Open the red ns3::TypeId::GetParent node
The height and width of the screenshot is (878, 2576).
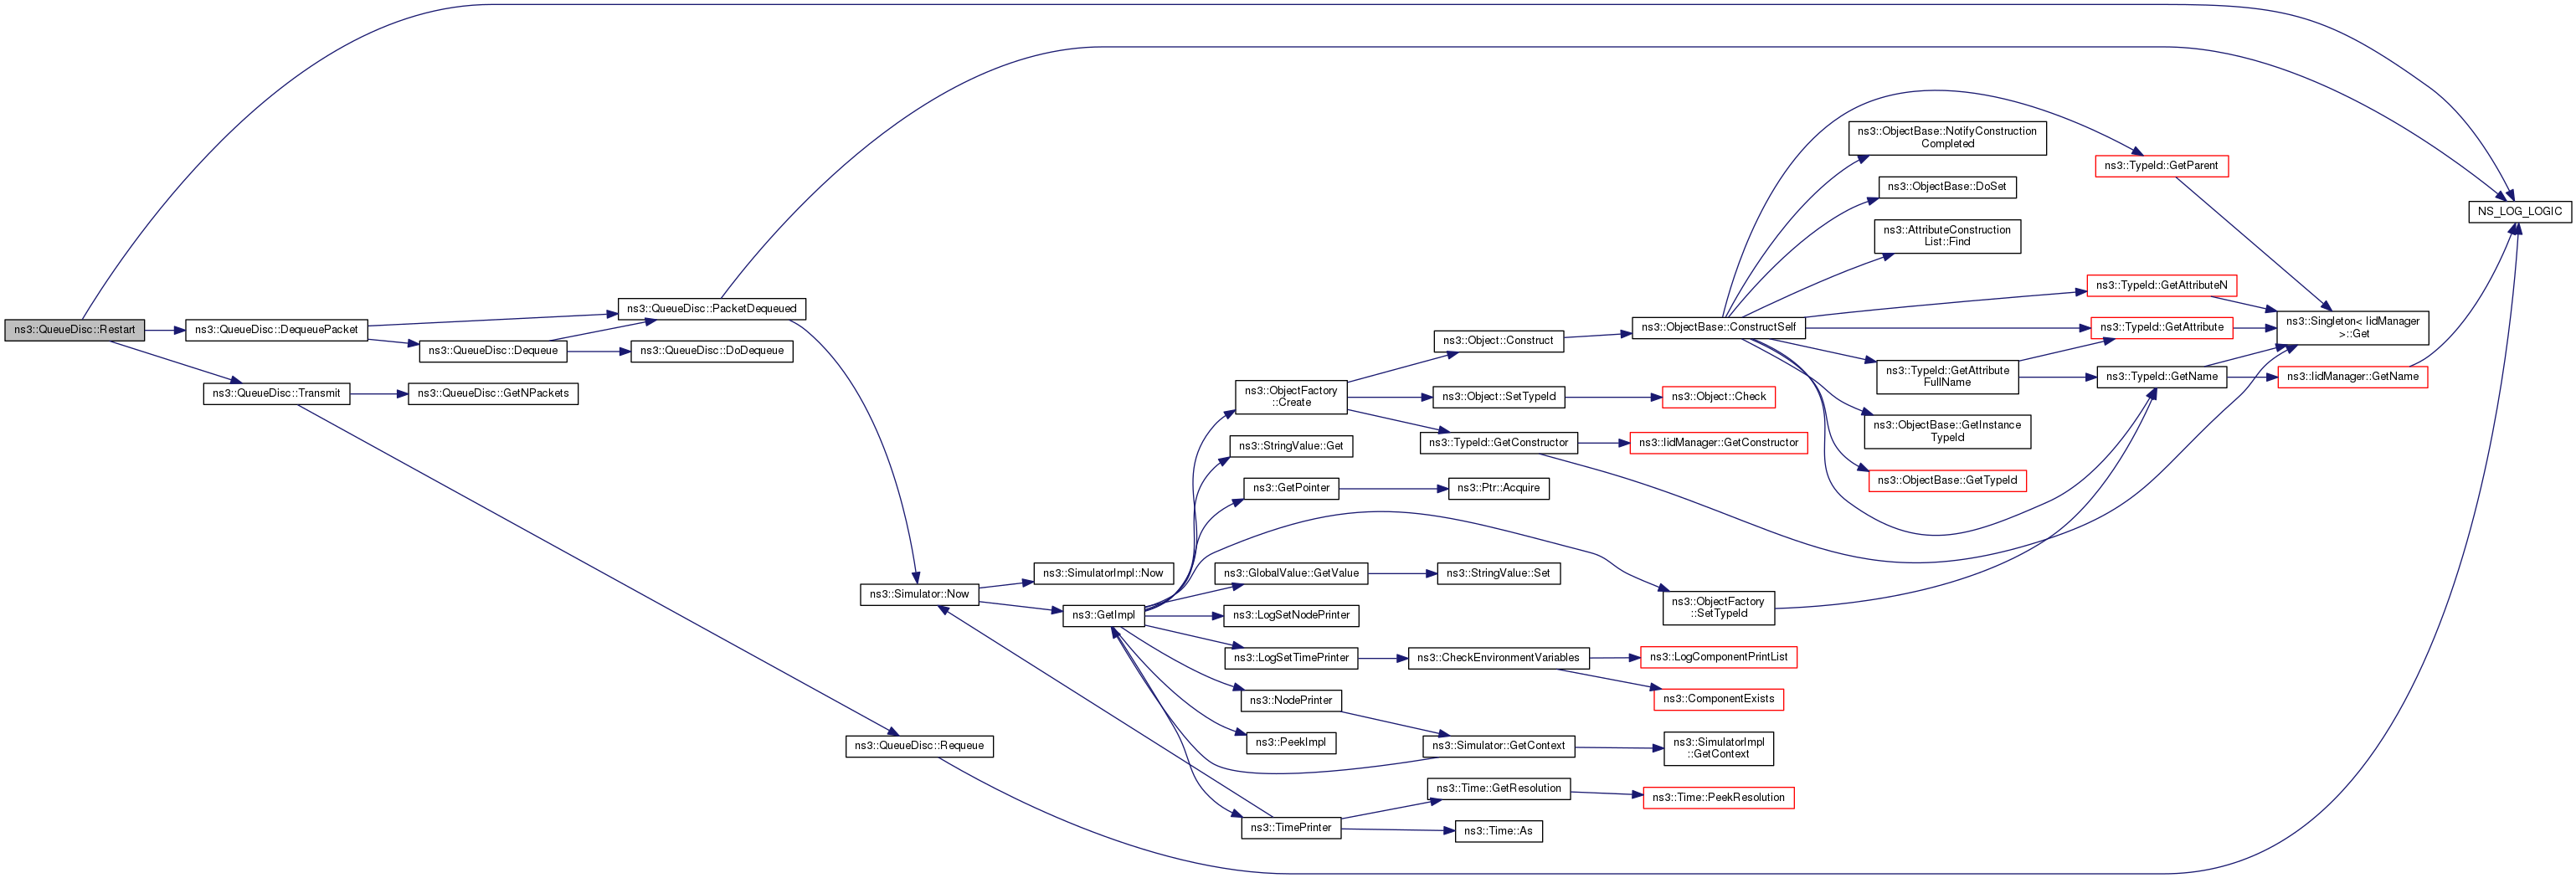coord(2161,166)
